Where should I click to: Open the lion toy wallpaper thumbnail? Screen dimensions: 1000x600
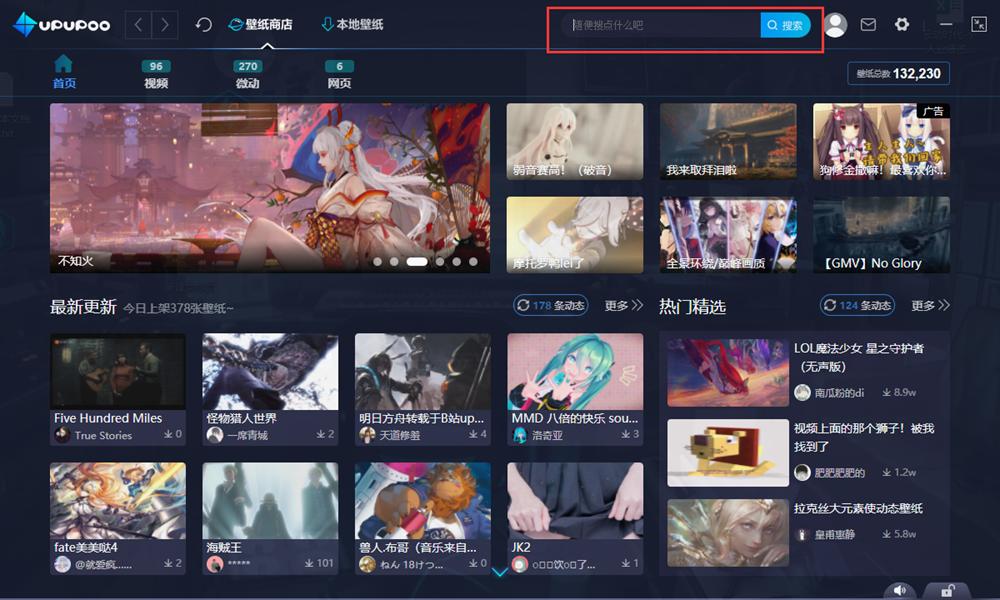[x=728, y=453]
